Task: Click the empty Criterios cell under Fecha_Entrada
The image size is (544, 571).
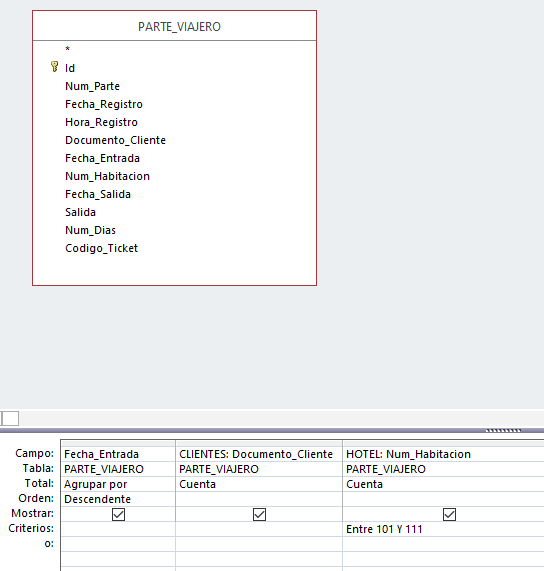Action: (118, 529)
